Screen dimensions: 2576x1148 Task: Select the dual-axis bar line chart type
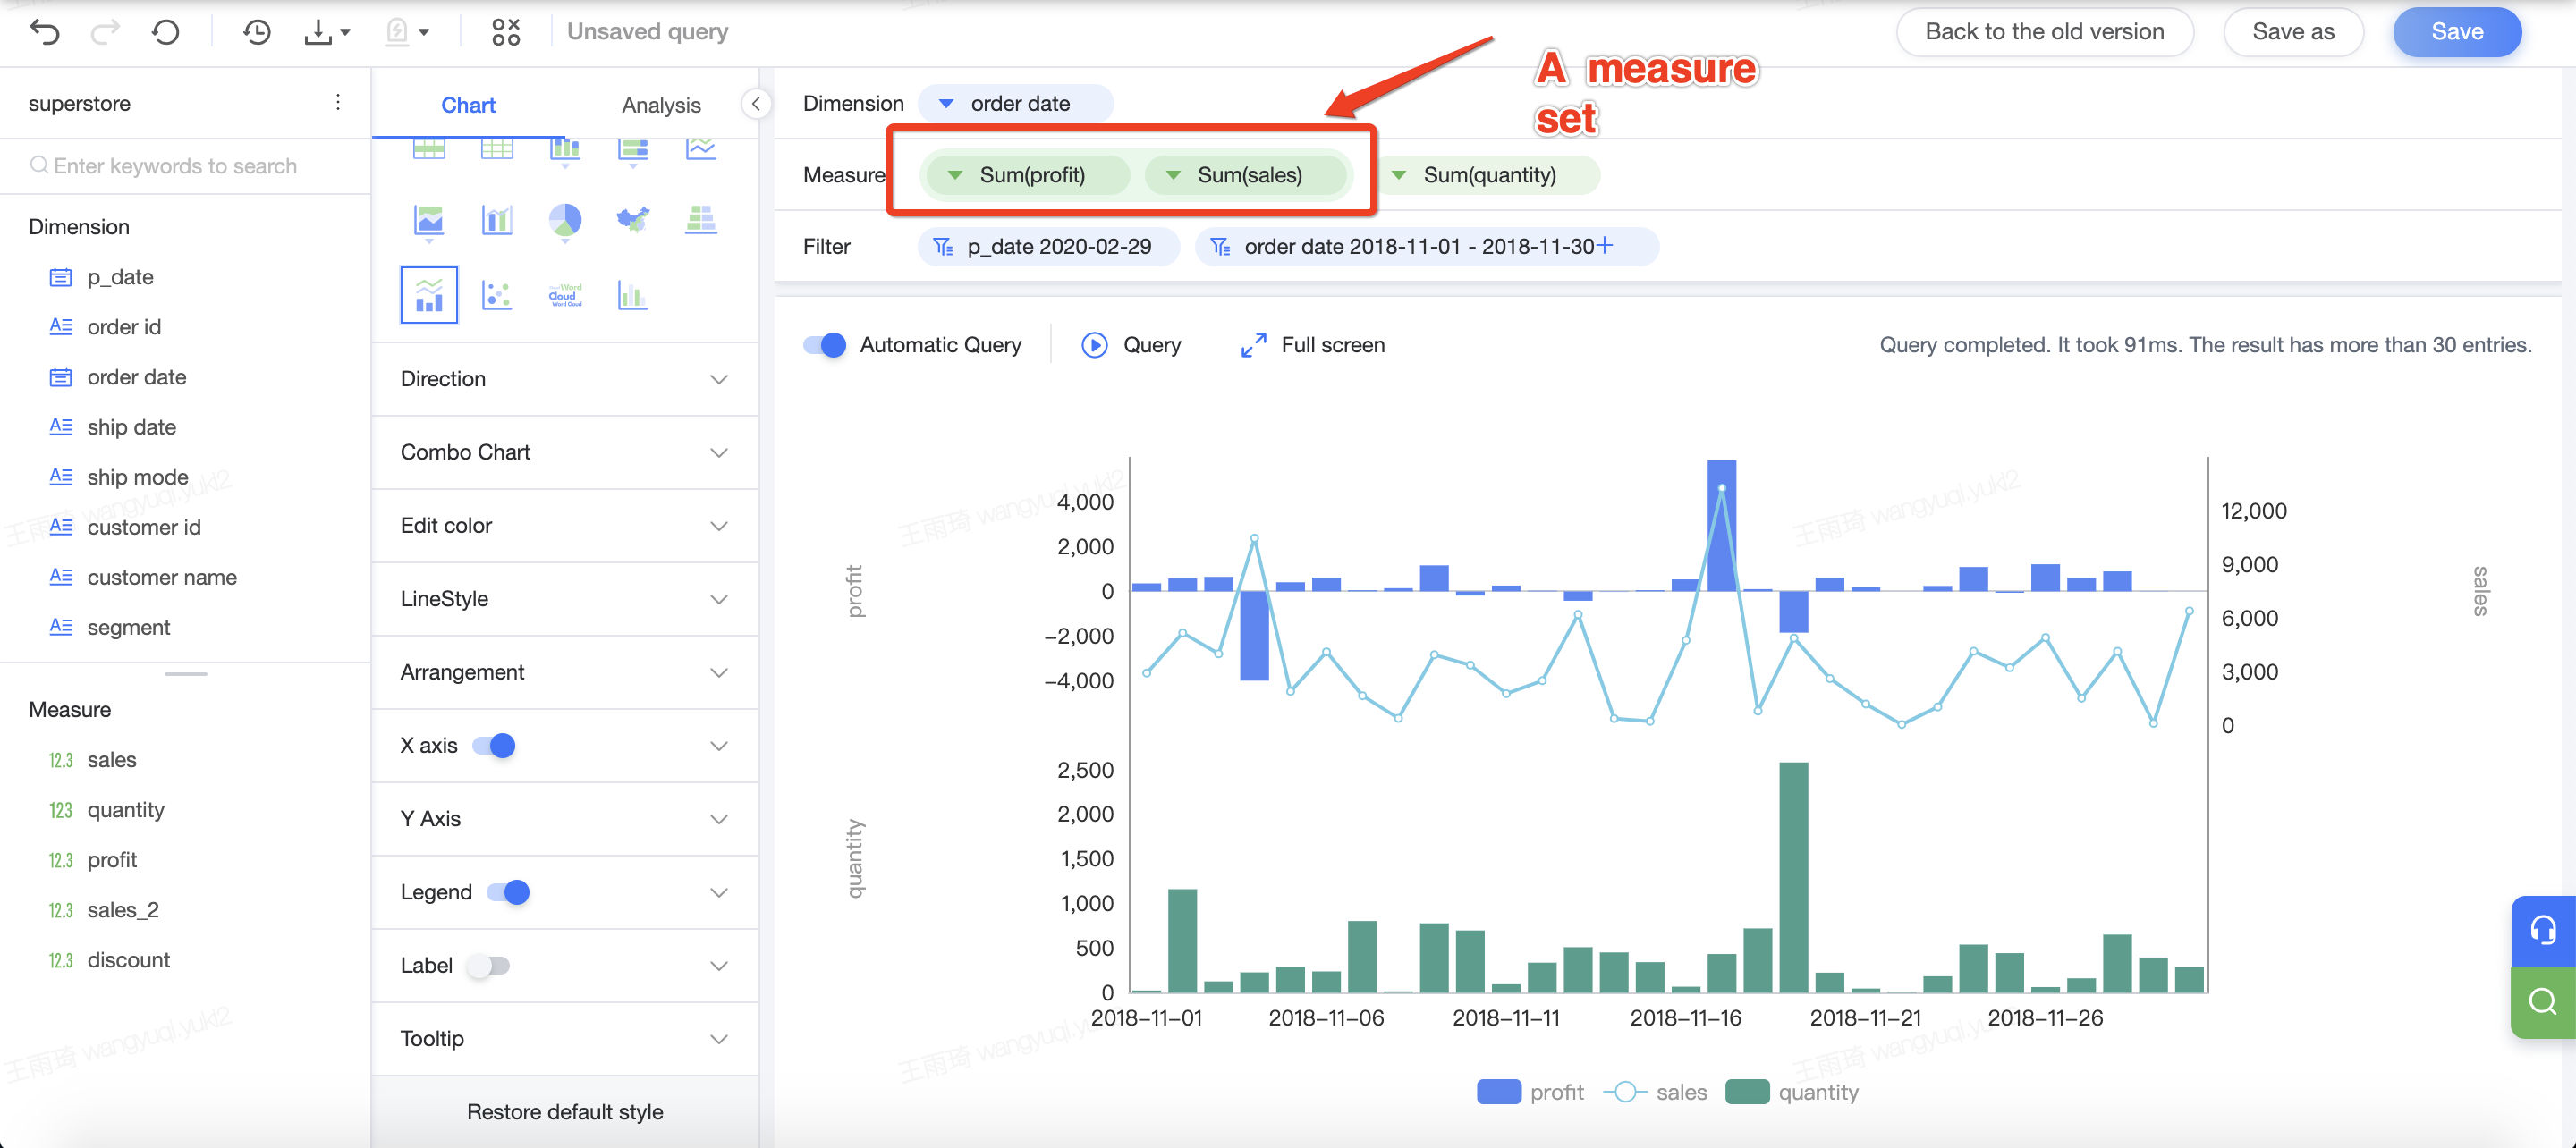(497, 220)
